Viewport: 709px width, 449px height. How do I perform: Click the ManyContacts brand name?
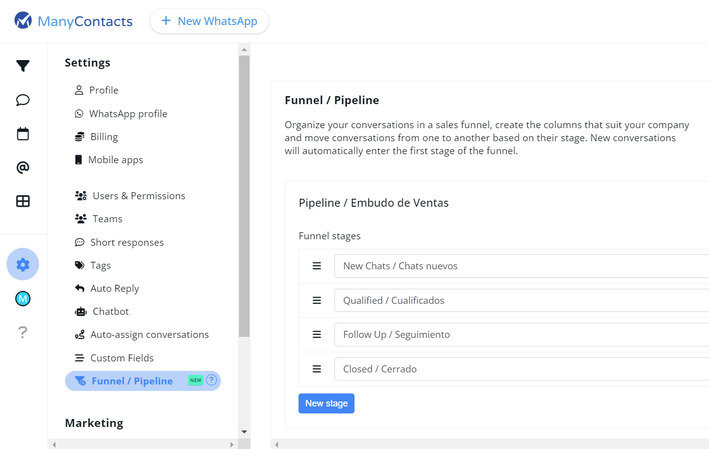pos(85,21)
